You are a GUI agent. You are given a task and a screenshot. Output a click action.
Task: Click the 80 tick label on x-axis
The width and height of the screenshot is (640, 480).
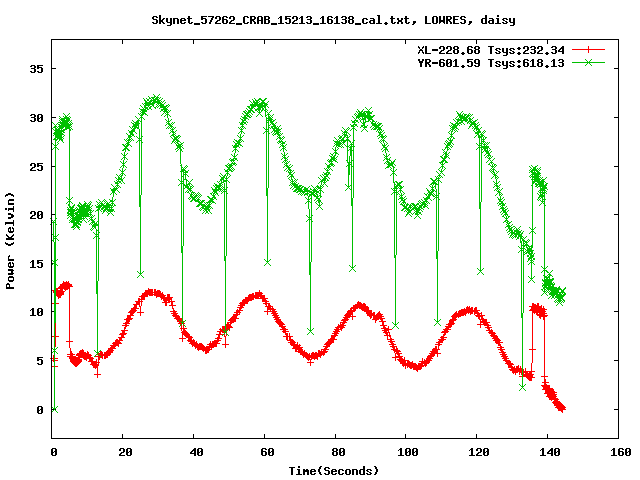point(336,453)
